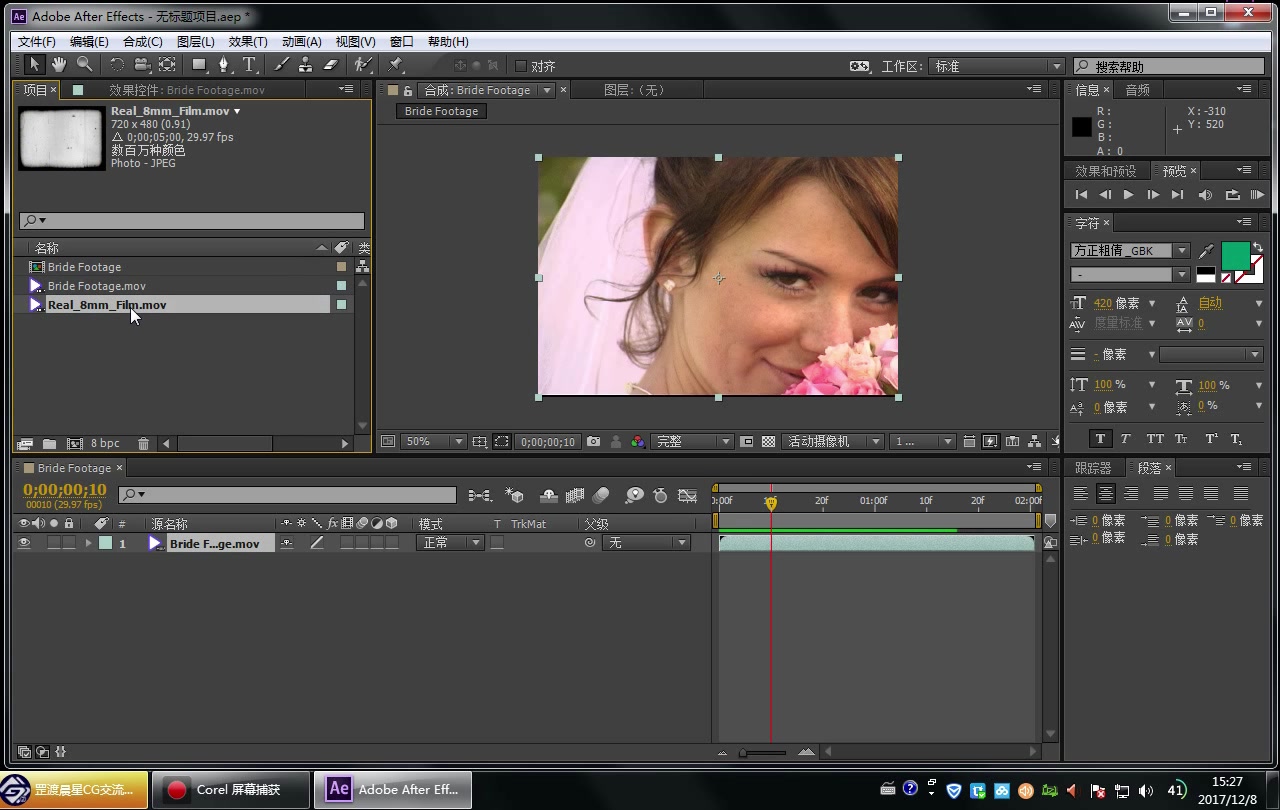Go to first frame in Preview panel
1280x810 pixels.
click(x=1081, y=195)
